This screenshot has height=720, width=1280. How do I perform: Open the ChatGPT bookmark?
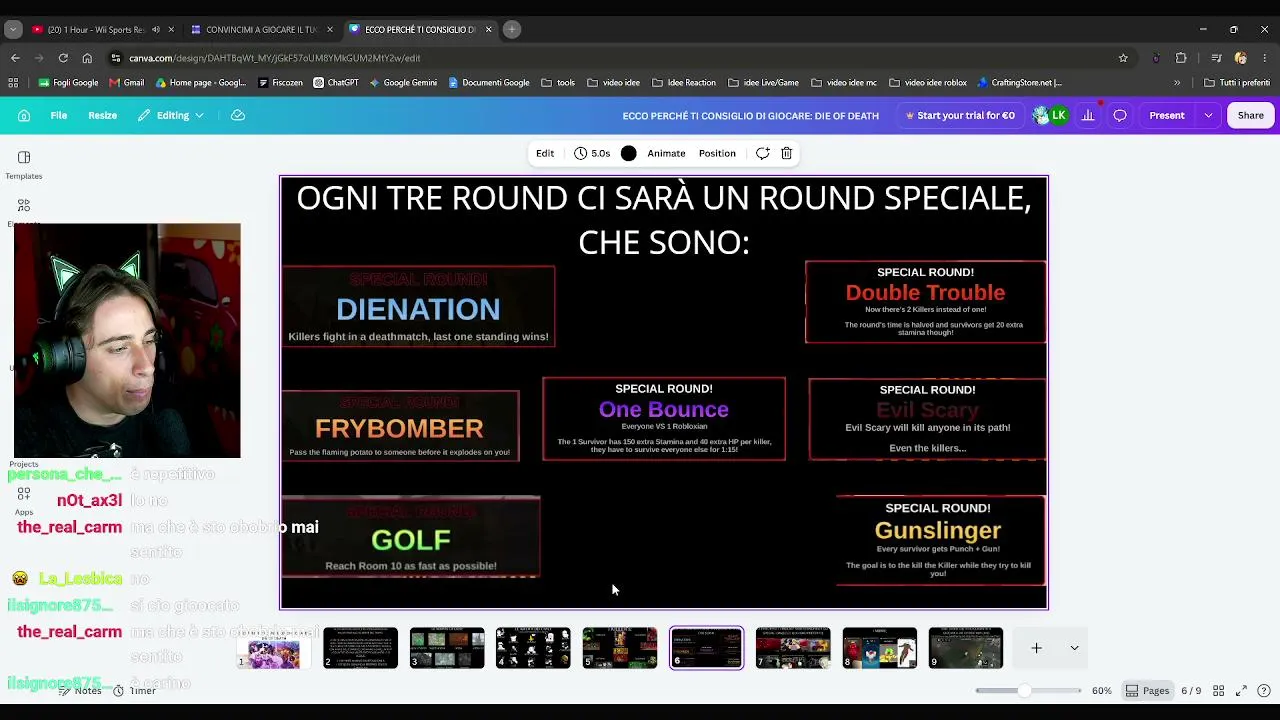(336, 83)
